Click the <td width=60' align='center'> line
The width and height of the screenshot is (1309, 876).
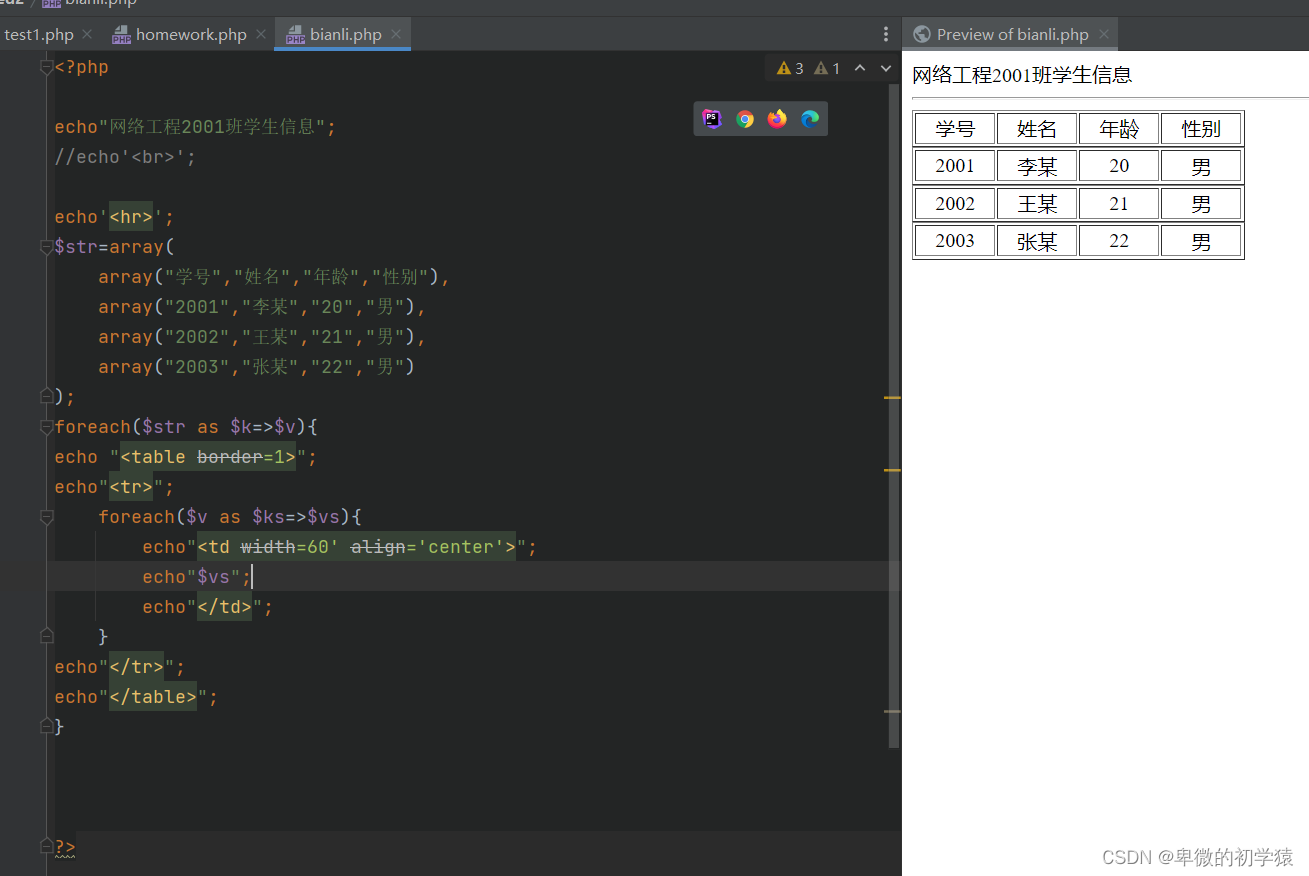pyautogui.click(x=340, y=547)
